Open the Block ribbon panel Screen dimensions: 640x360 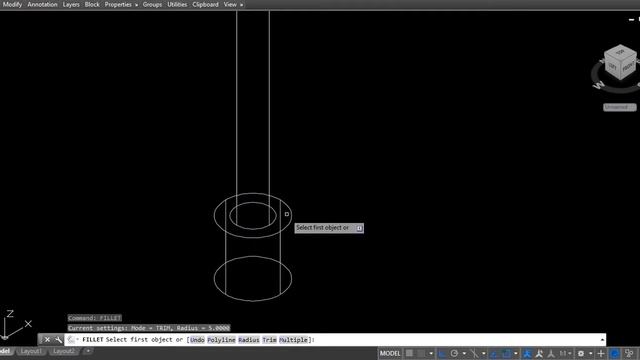[x=92, y=4]
